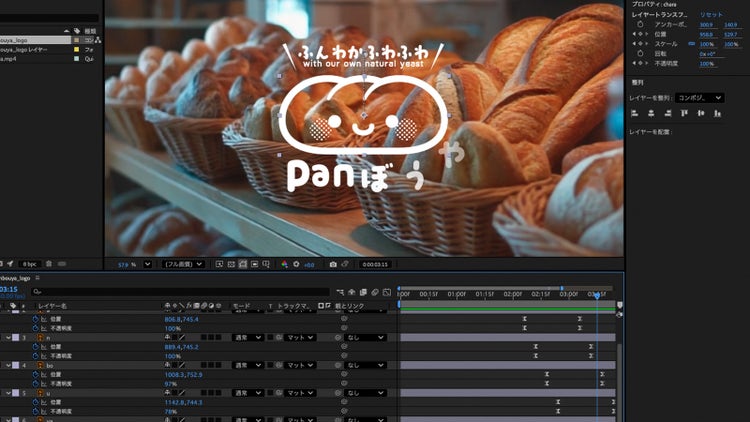Add scale keyframe diamond in Properties

click(640, 44)
